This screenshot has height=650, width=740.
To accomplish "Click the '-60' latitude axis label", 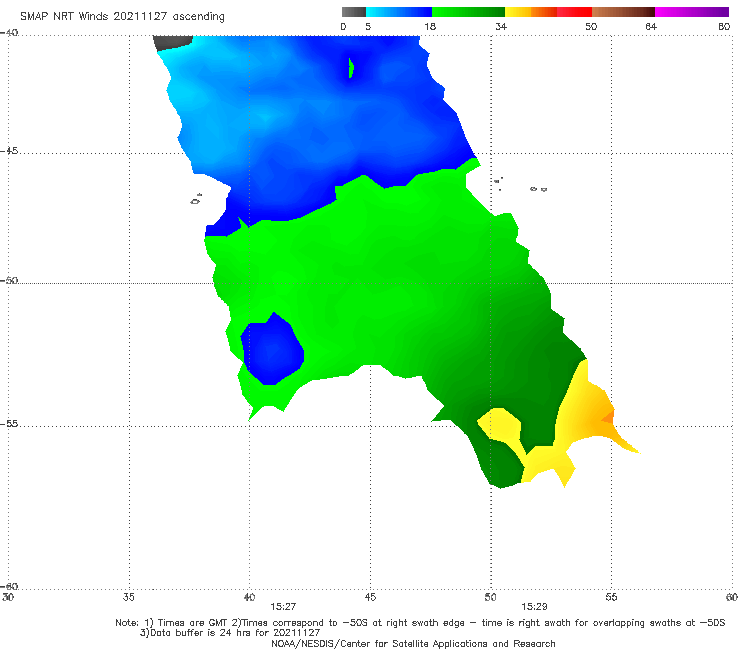I will click(9, 586).
